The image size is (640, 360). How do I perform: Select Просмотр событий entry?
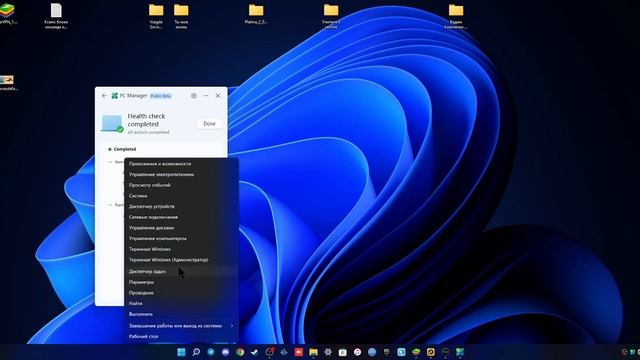click(181, 185)
